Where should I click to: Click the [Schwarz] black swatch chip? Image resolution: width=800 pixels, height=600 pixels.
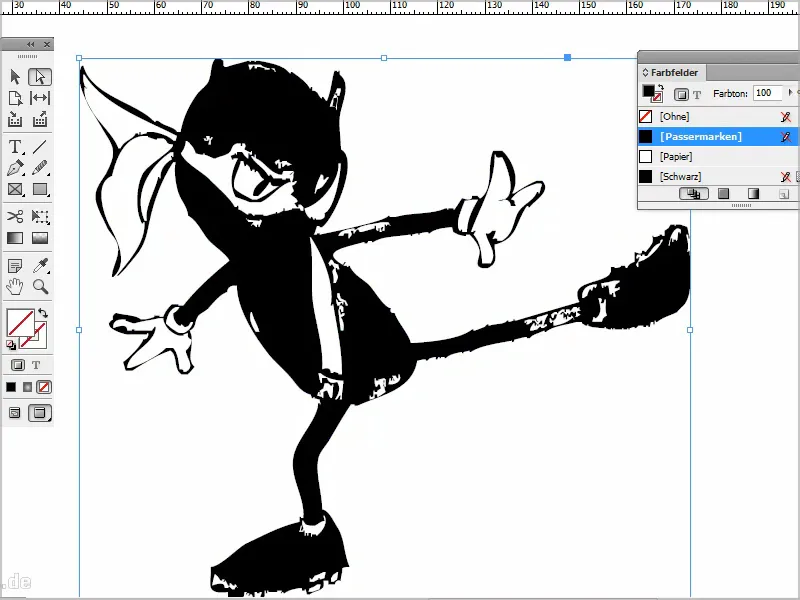(646, 177)
